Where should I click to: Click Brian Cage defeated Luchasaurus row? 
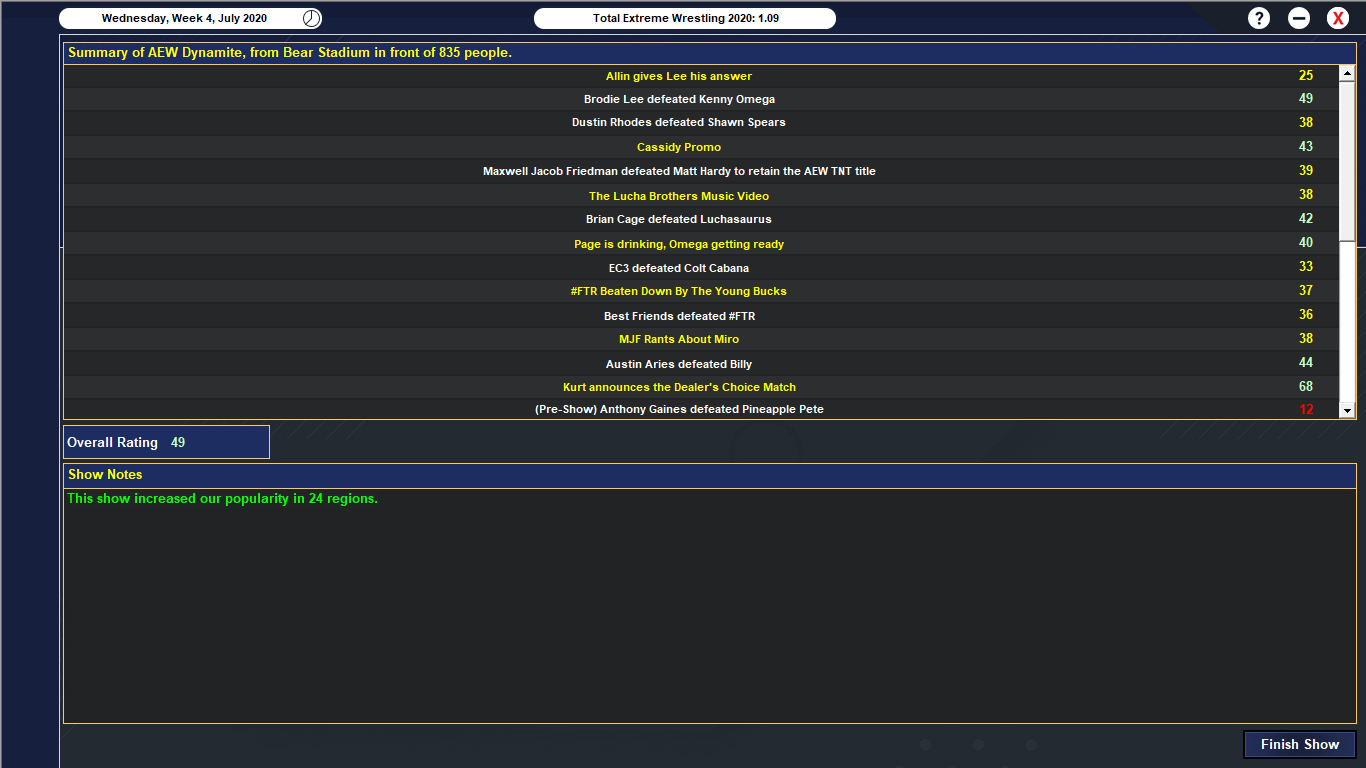[678, 219]
